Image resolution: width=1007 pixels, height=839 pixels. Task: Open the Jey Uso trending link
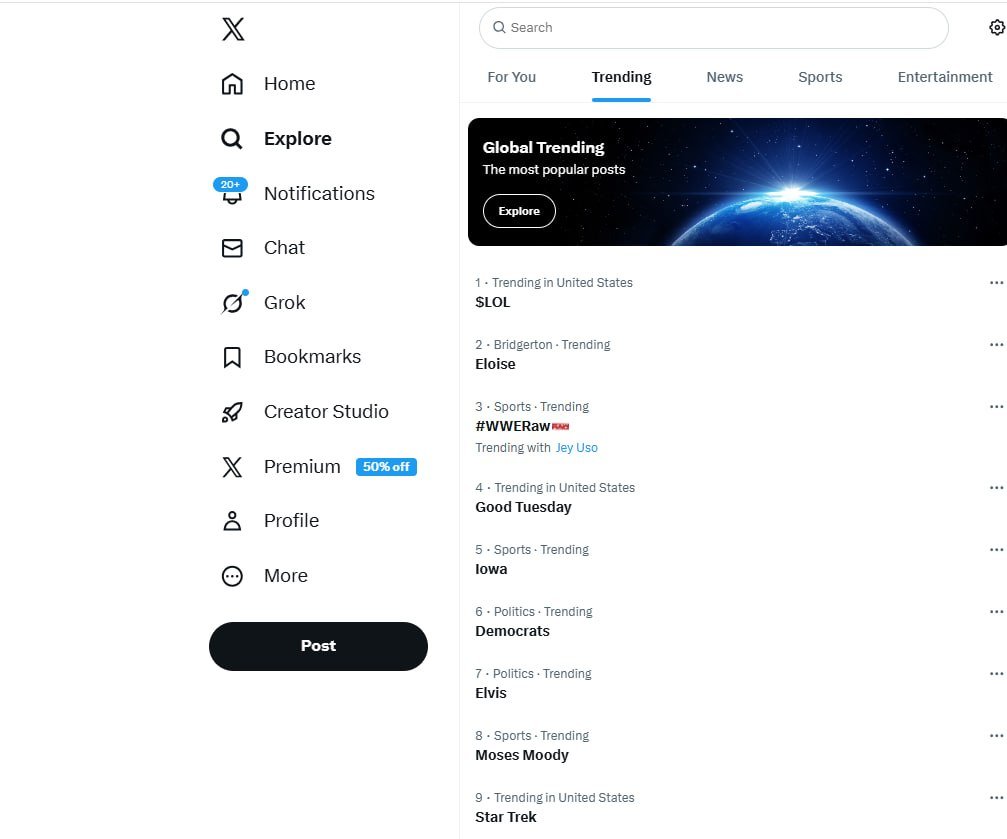[x=576, y=447]
